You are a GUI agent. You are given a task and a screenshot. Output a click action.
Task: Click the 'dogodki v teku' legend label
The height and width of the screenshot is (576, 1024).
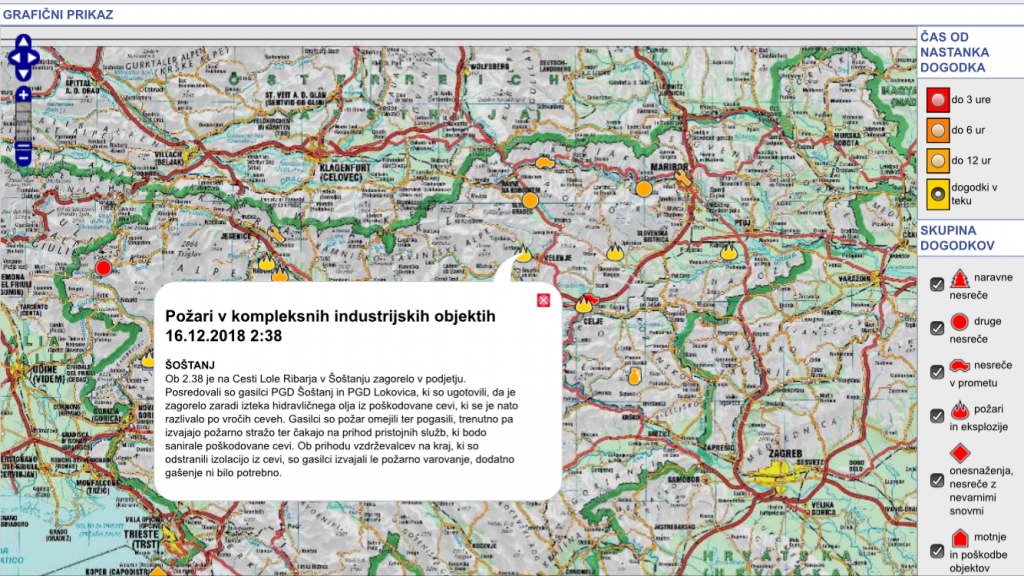coord(974,194)
